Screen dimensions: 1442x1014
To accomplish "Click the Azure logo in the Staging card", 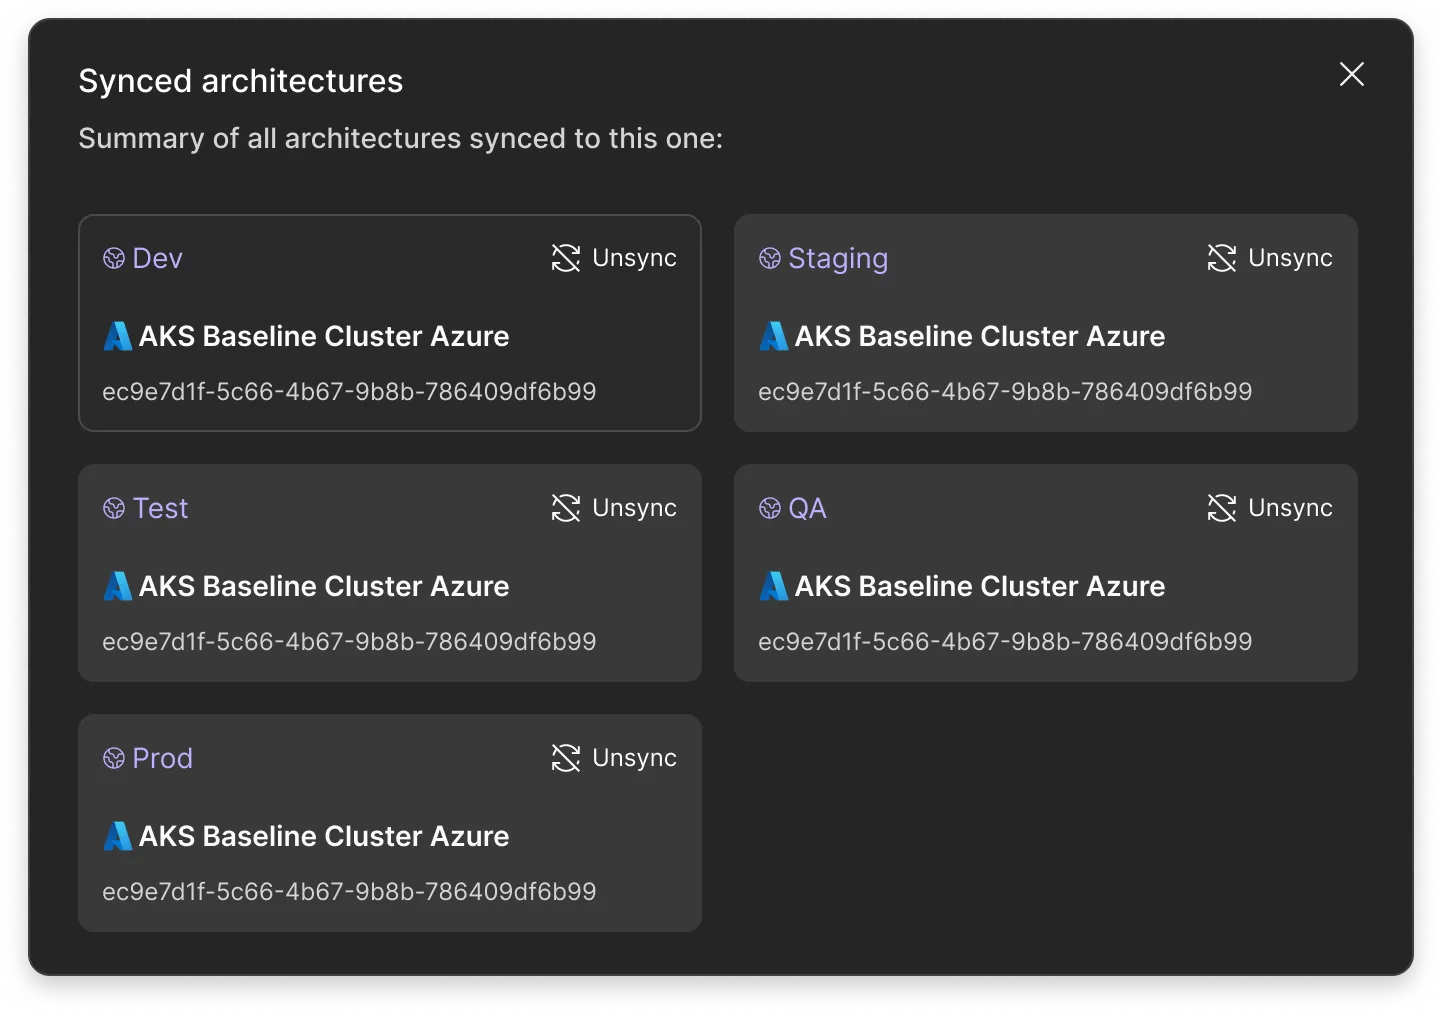I will click(x=773, y=336).
